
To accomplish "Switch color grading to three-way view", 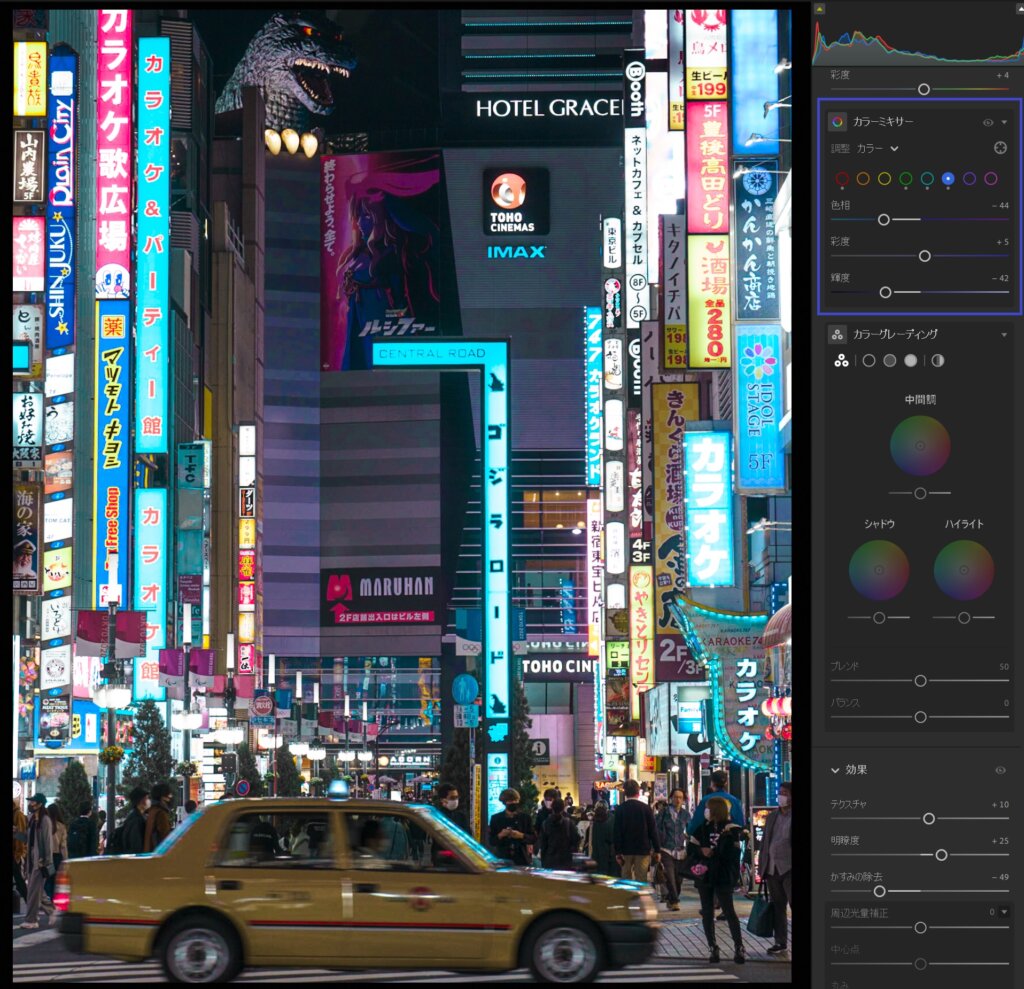I will tap(841, 361).
